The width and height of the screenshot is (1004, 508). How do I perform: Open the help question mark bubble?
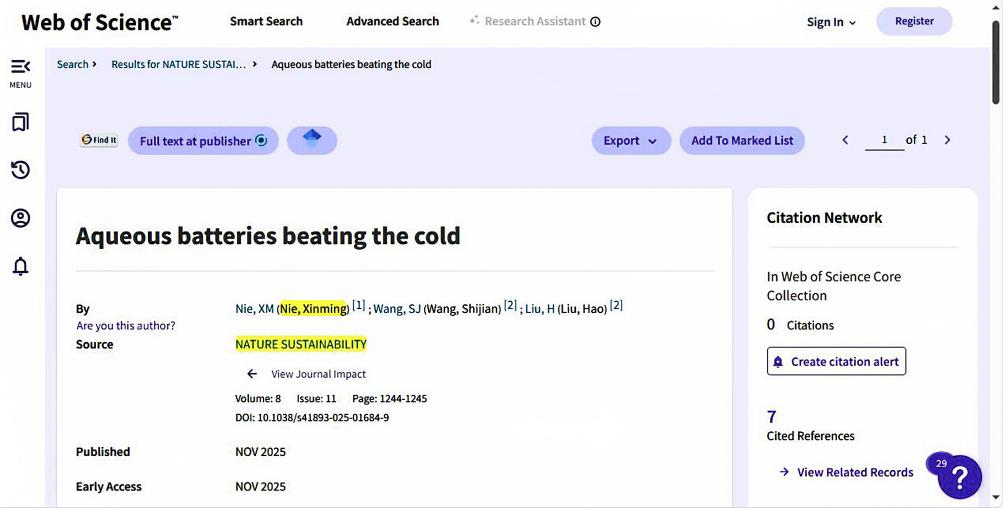[959, 476]
